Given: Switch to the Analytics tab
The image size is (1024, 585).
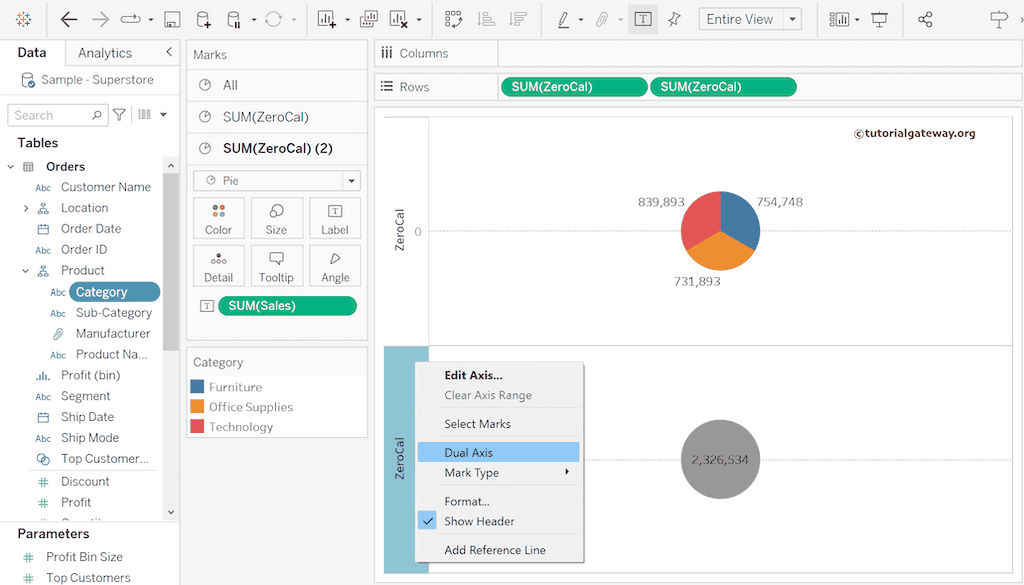Looking at the screenshot, I should click(105, 53).
